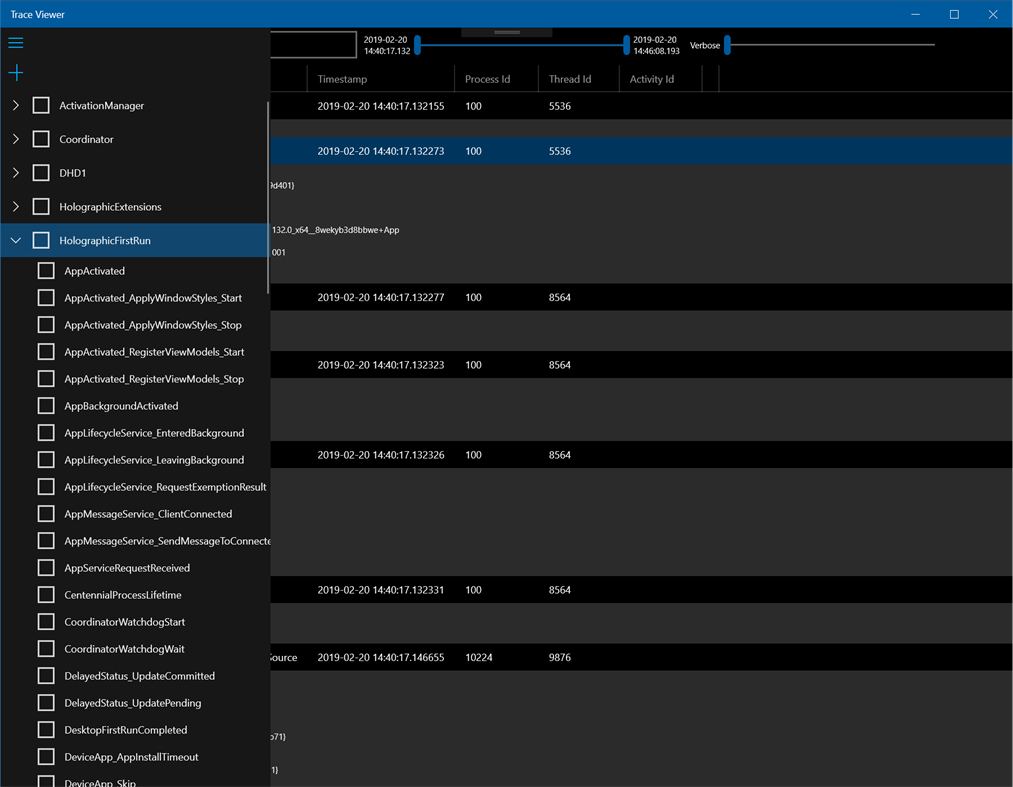This screenshot has width=1013, height=787.
Task: Click the Verbose level label
Action: point(705,45)
